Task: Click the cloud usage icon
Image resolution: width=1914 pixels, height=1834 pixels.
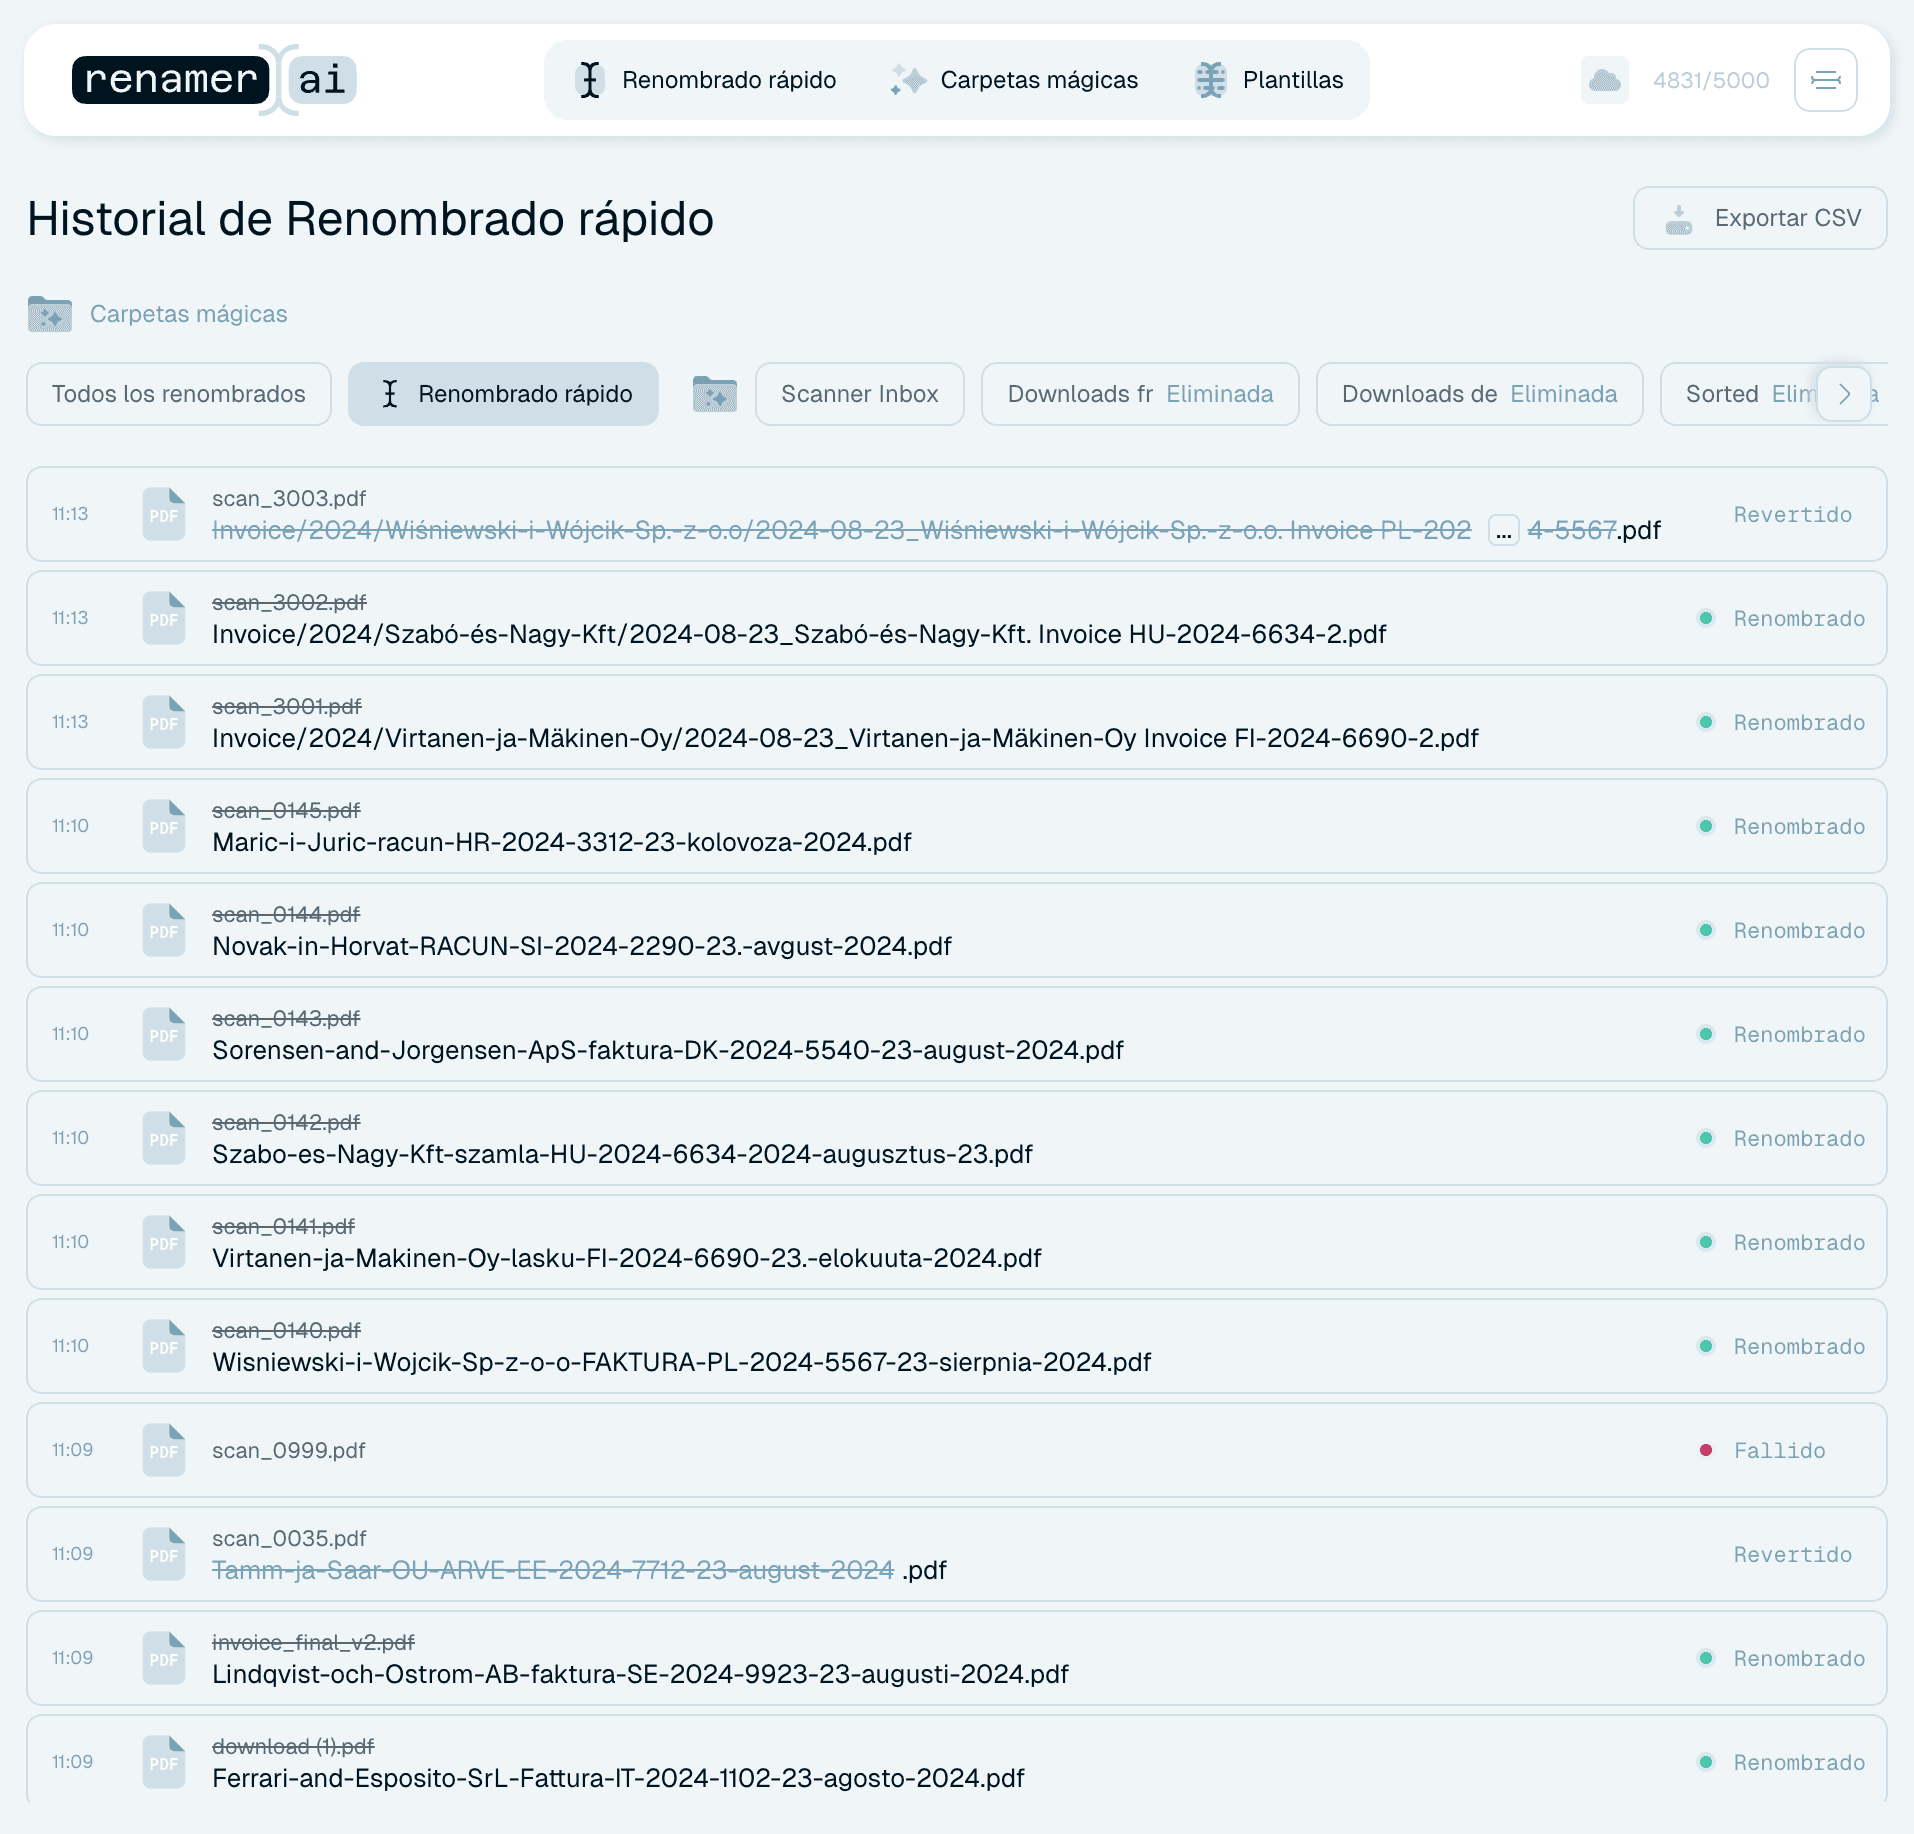Action: tap(1604, 80)
